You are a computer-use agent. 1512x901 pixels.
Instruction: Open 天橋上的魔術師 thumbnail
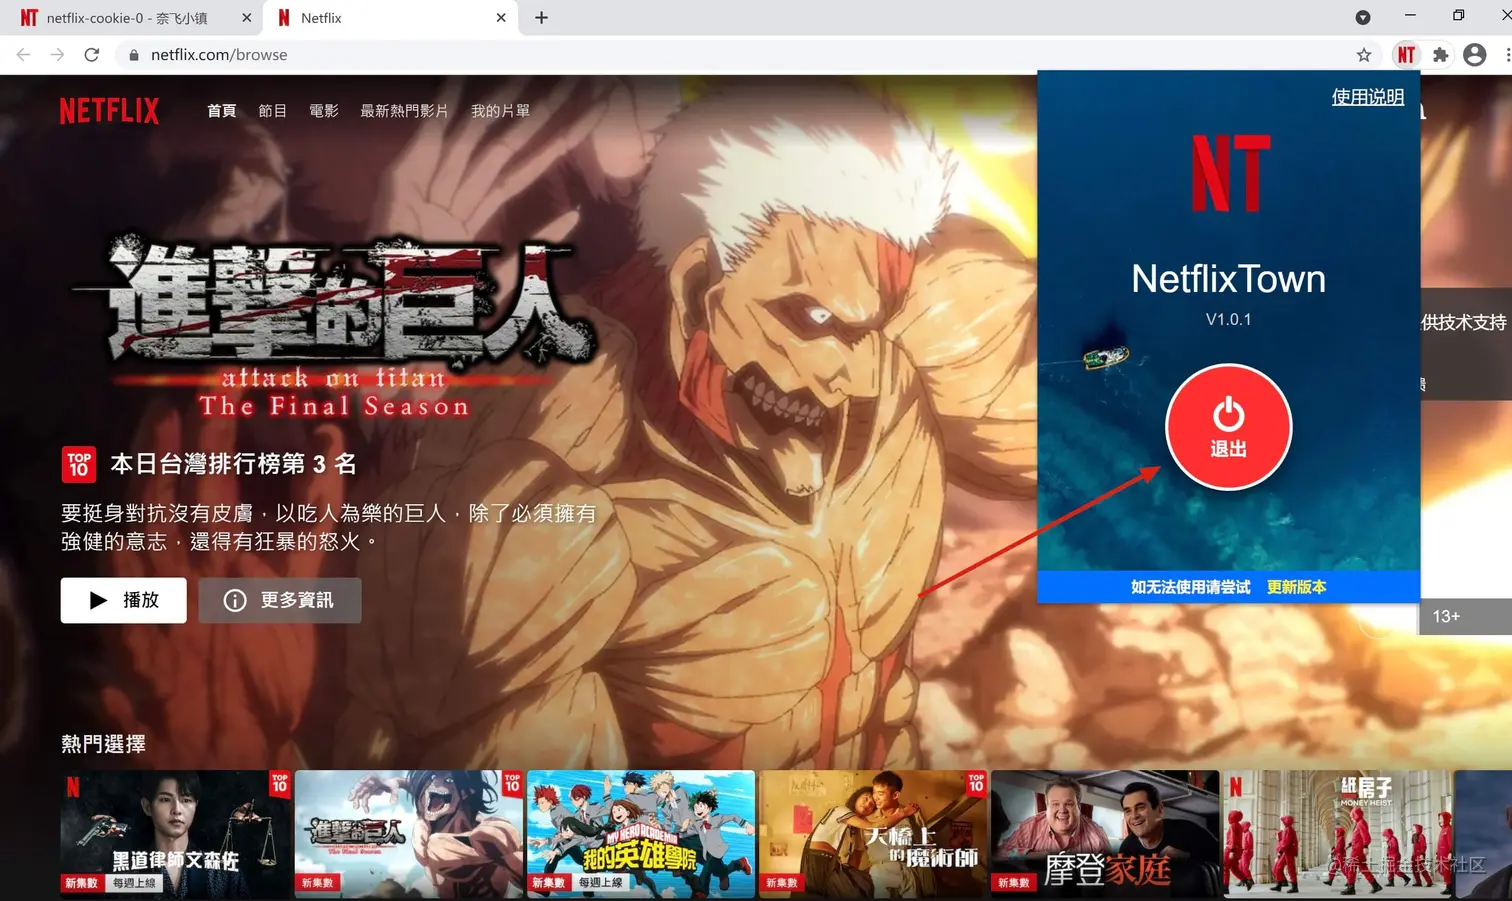873,832
